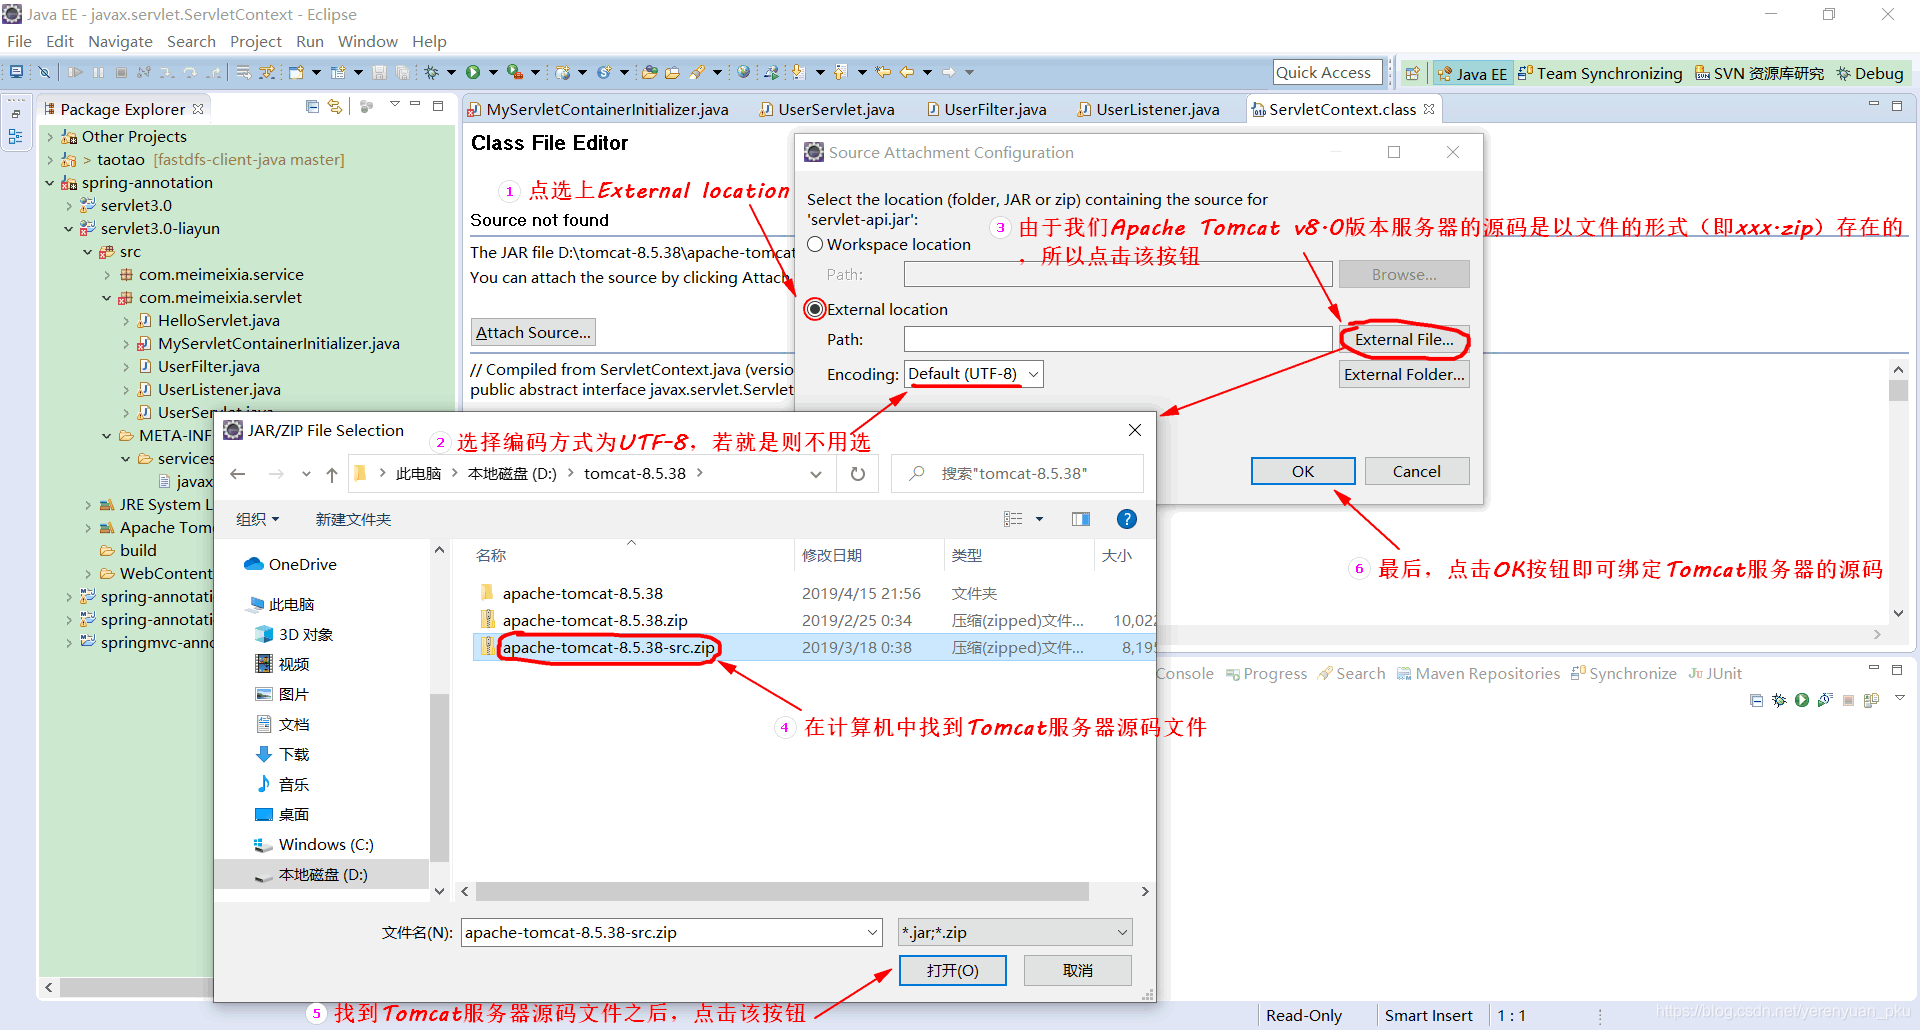
Task: Click OK in Source Attachment Configuration
Action: [1303, 471]
